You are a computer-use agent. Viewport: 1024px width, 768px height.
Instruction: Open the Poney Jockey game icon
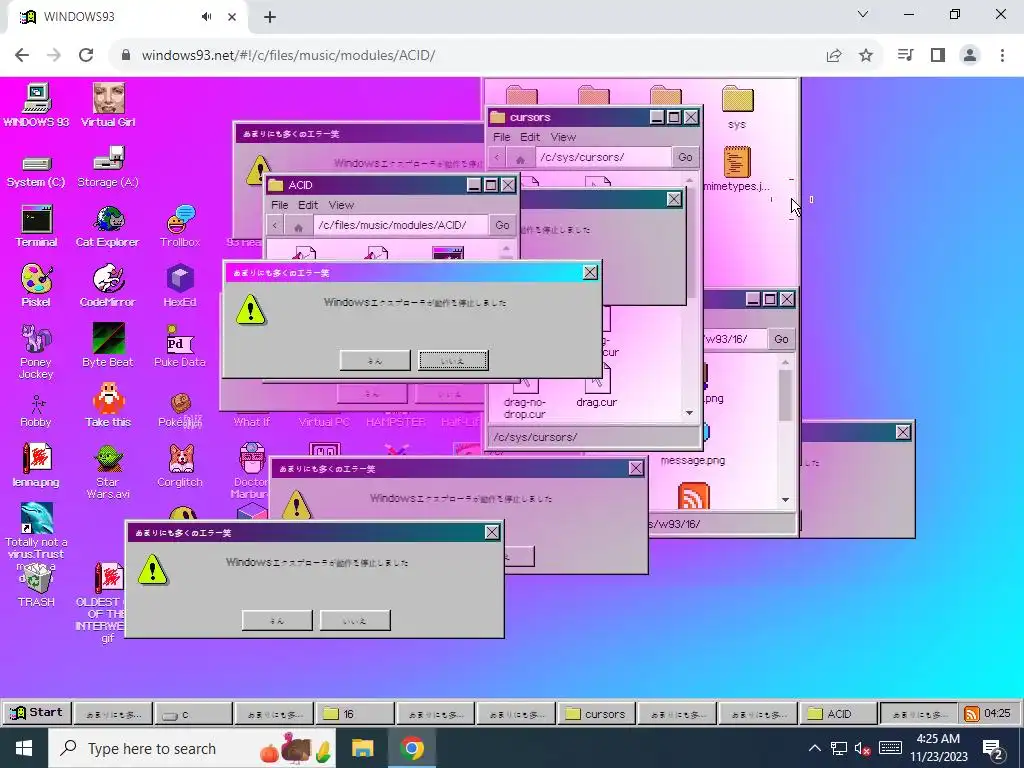click(x=36, y=351)
